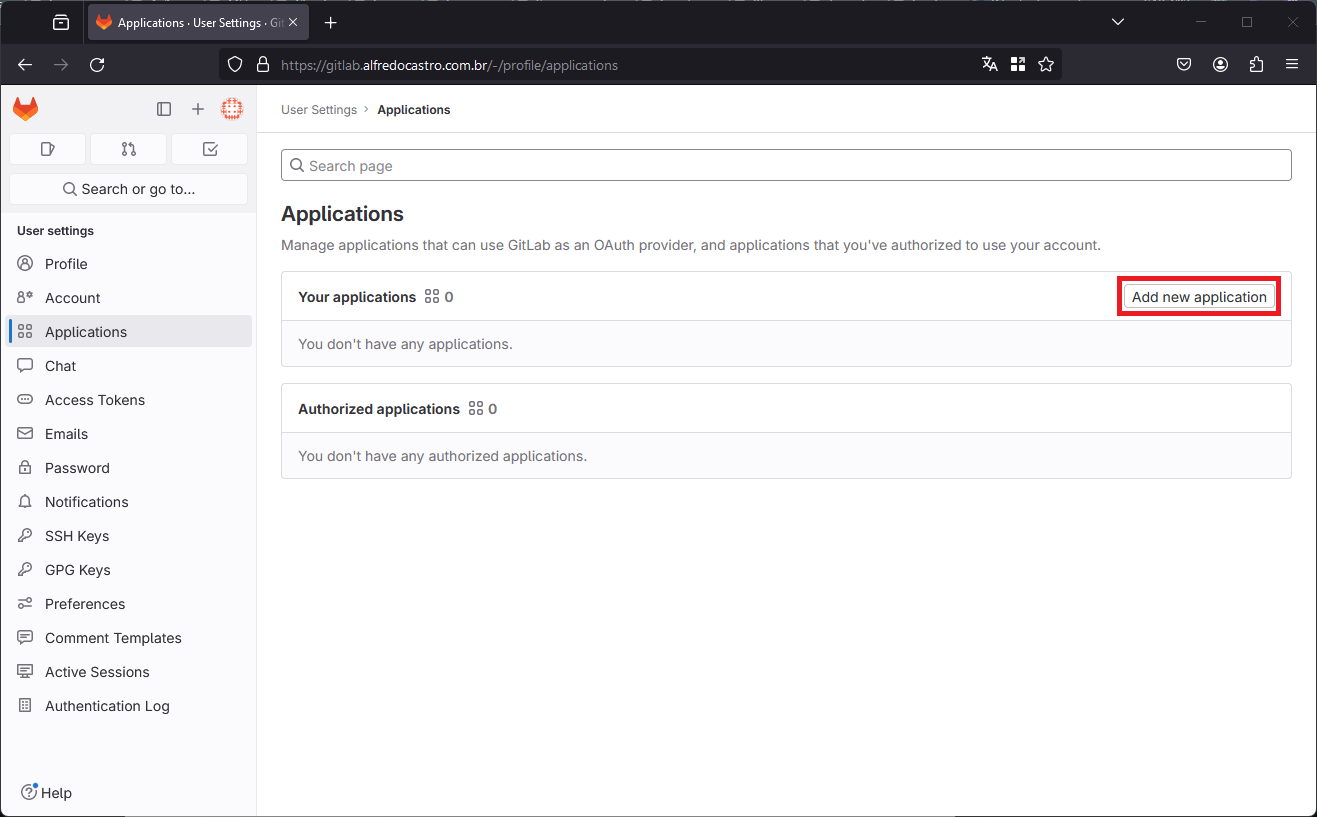Open Profile settings
The height and width of the screenshot is (817, 1317).
[x=129, y=264]
